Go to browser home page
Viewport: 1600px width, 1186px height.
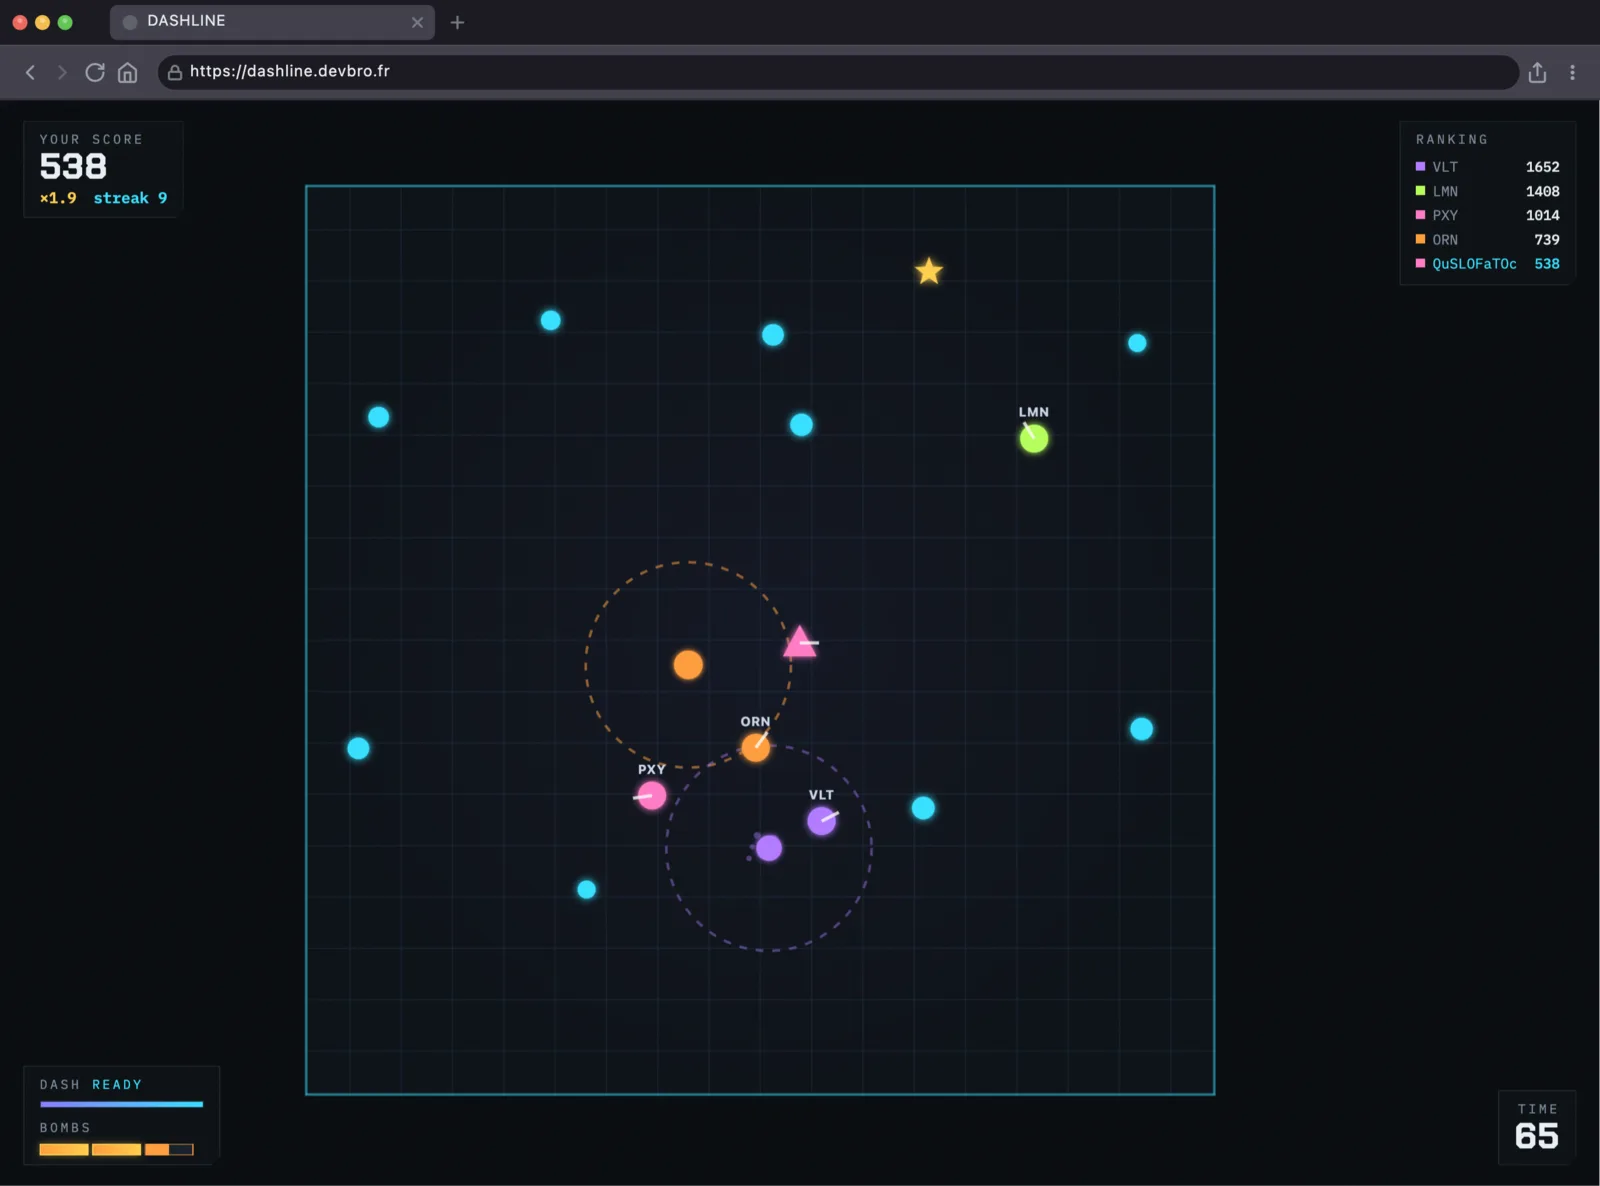(x=127, y=72)
